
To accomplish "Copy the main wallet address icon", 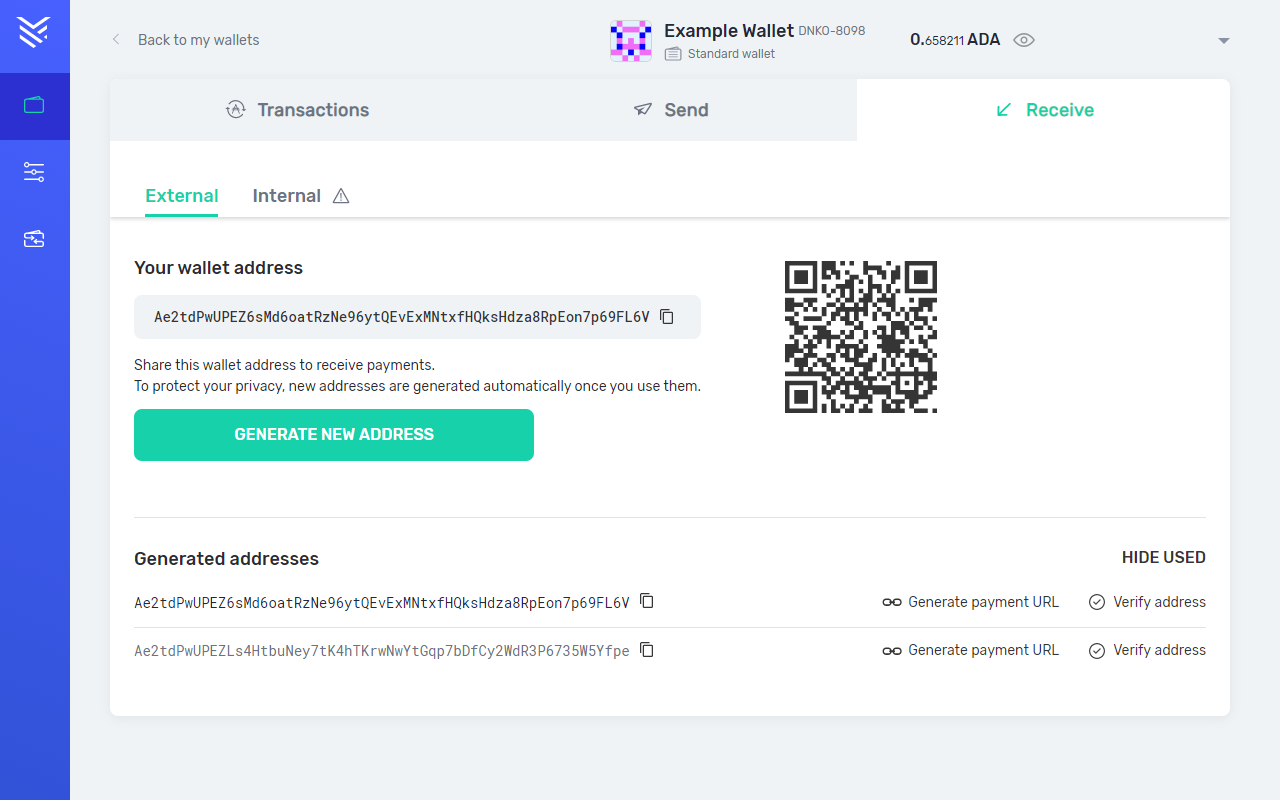I will 667,317.
